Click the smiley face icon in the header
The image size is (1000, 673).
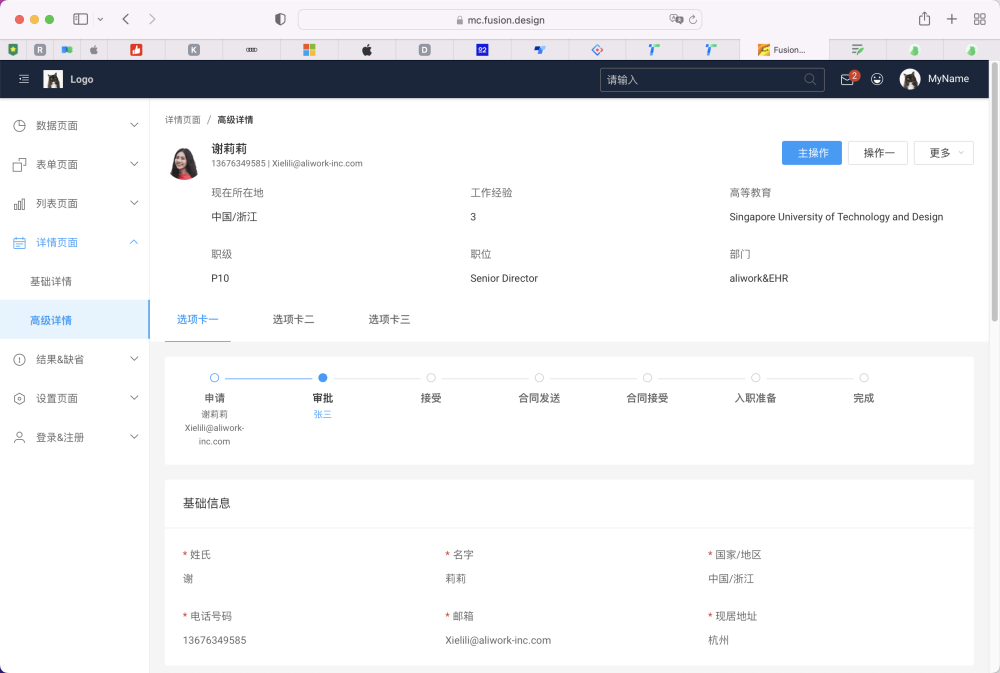[x=877, y=79]
